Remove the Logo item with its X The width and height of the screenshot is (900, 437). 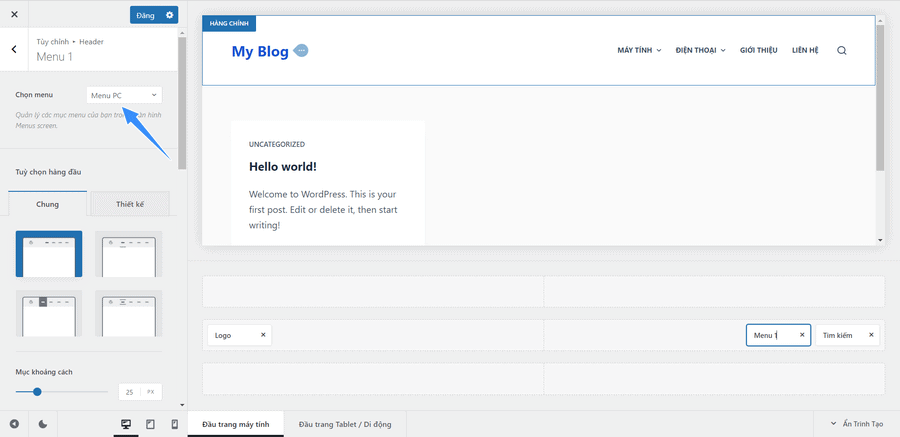[263, 335]
